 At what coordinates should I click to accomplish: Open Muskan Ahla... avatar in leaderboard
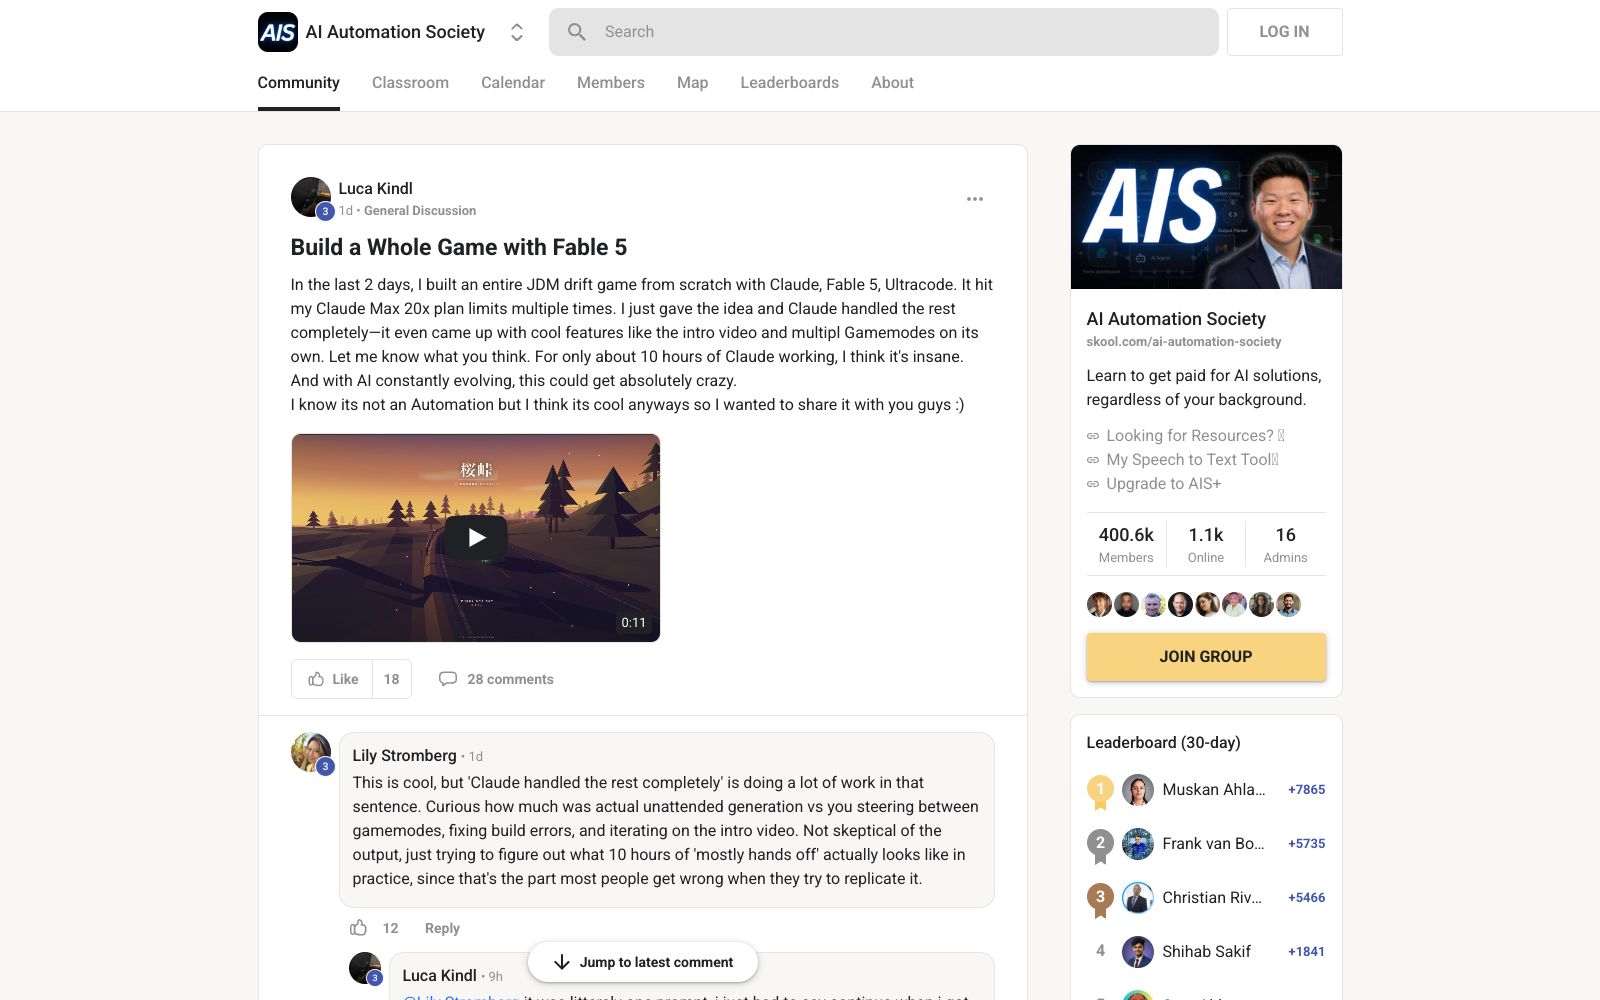point(1138,790)
